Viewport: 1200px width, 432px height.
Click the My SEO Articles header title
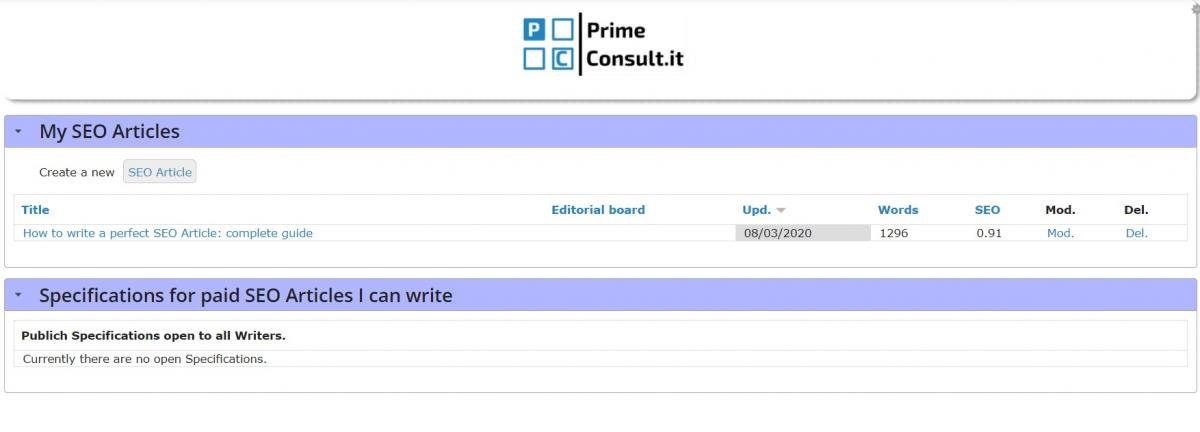click(109, 131)
